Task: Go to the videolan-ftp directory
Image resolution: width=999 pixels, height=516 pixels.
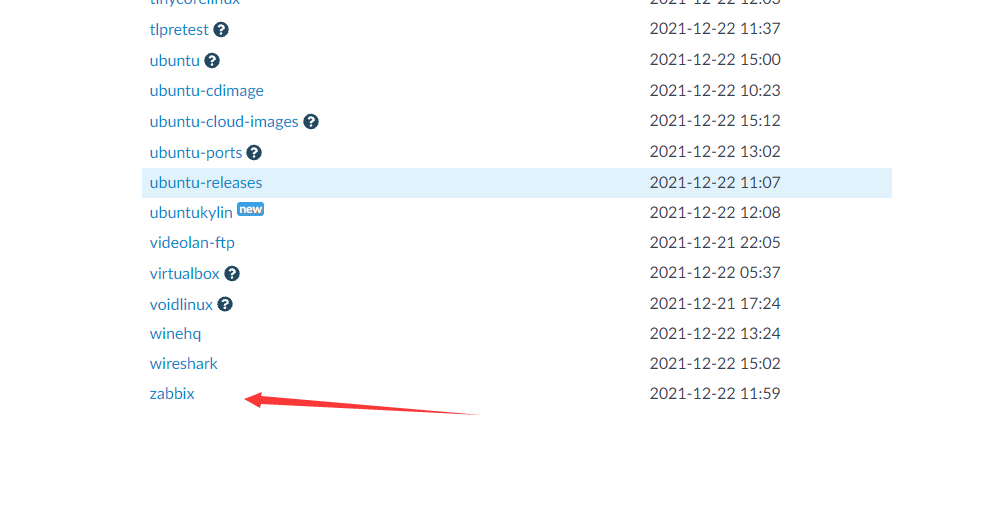Action: pos(192,243)
